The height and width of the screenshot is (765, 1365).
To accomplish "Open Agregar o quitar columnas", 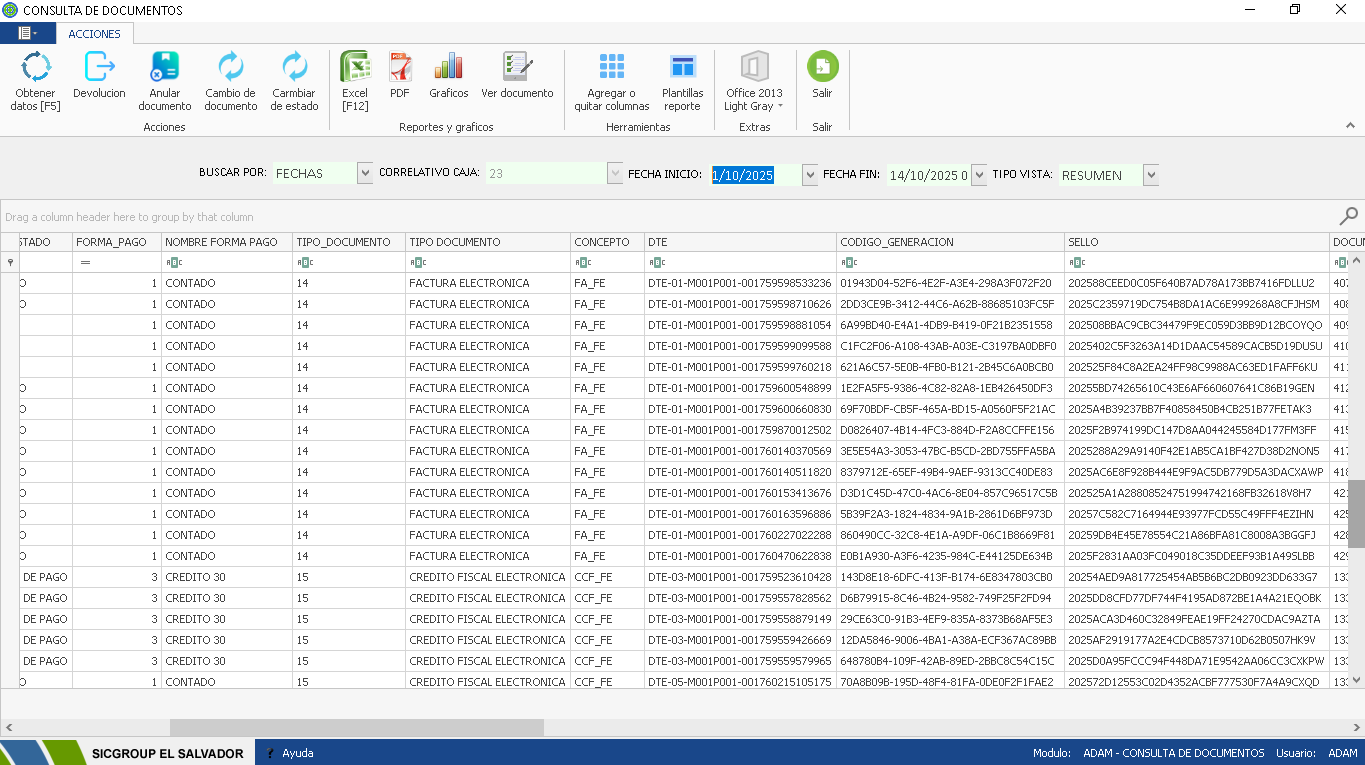I will coord(611,67).
